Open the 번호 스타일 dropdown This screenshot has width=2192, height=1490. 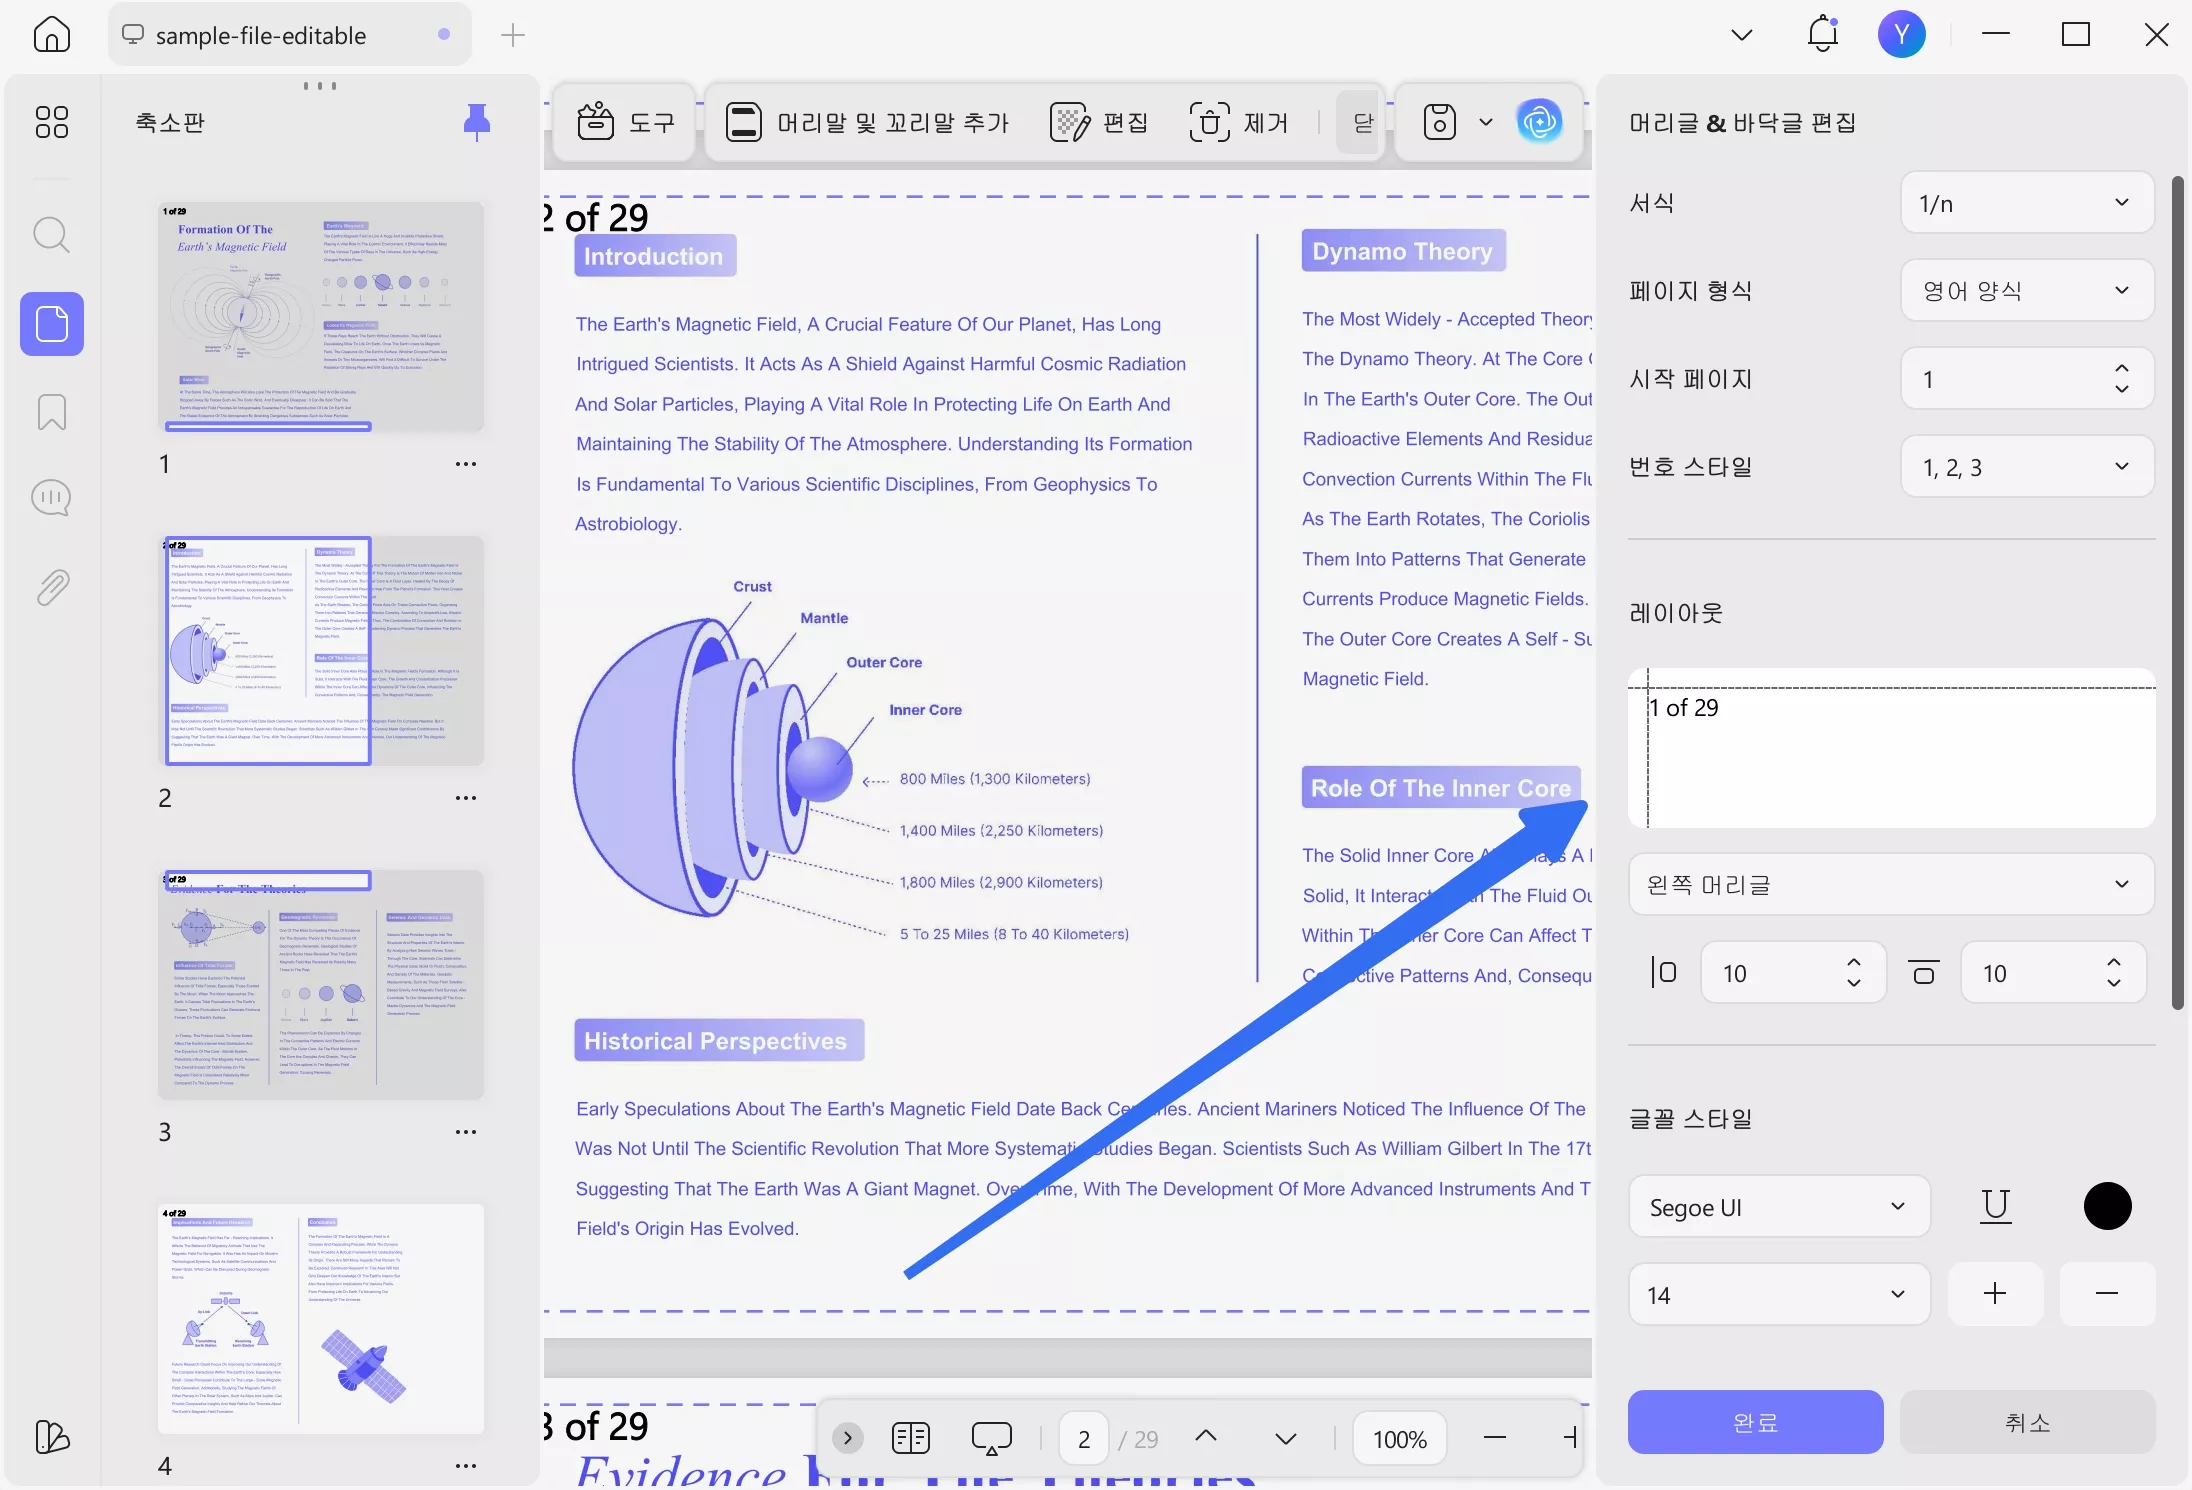2027,467
